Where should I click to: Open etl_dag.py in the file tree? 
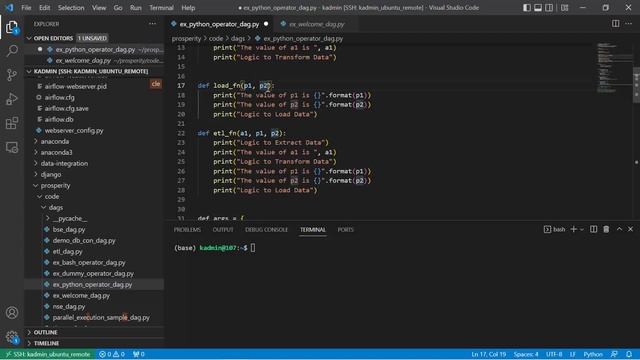67,251
